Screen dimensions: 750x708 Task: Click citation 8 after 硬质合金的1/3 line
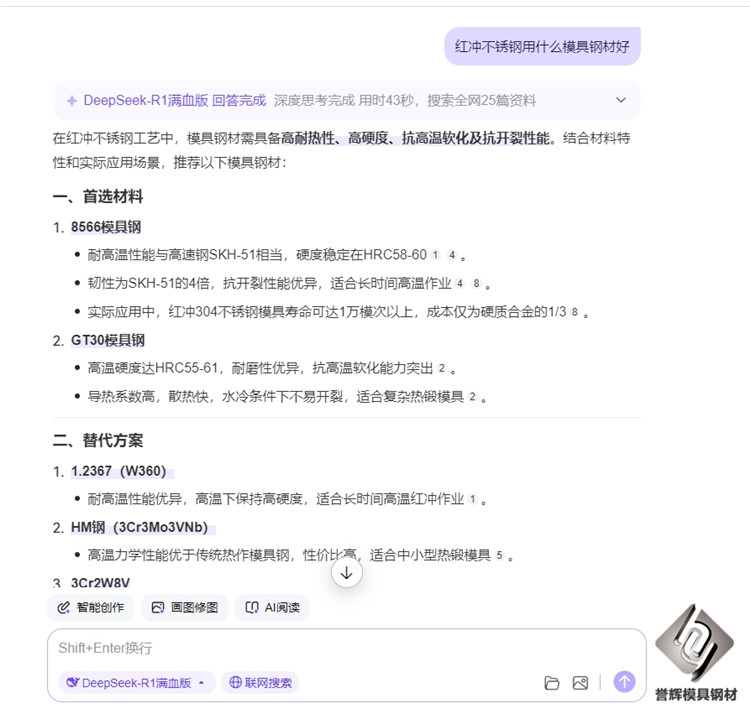[x=574, y=312]
